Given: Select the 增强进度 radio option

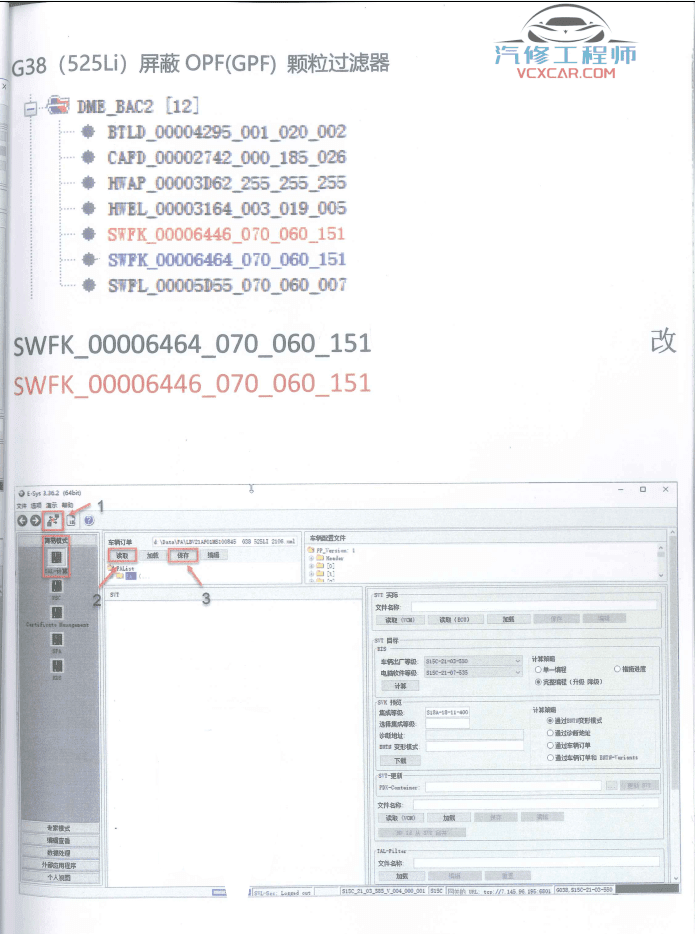Looking at the screenshot, I should point(618,669).
